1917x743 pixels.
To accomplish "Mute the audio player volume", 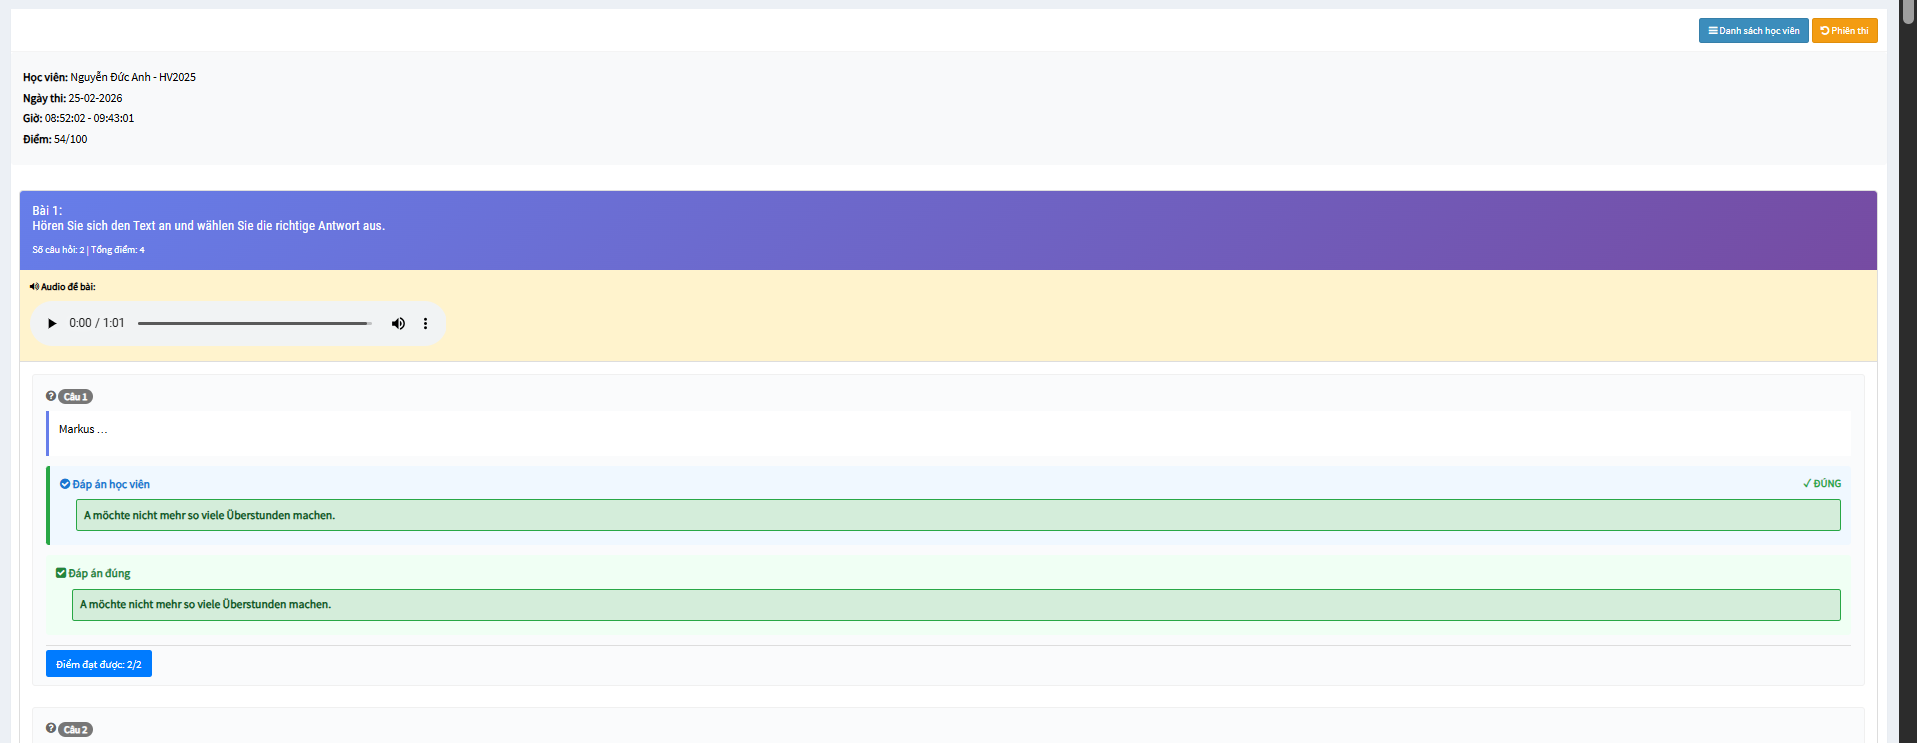I will pos(398,323).
